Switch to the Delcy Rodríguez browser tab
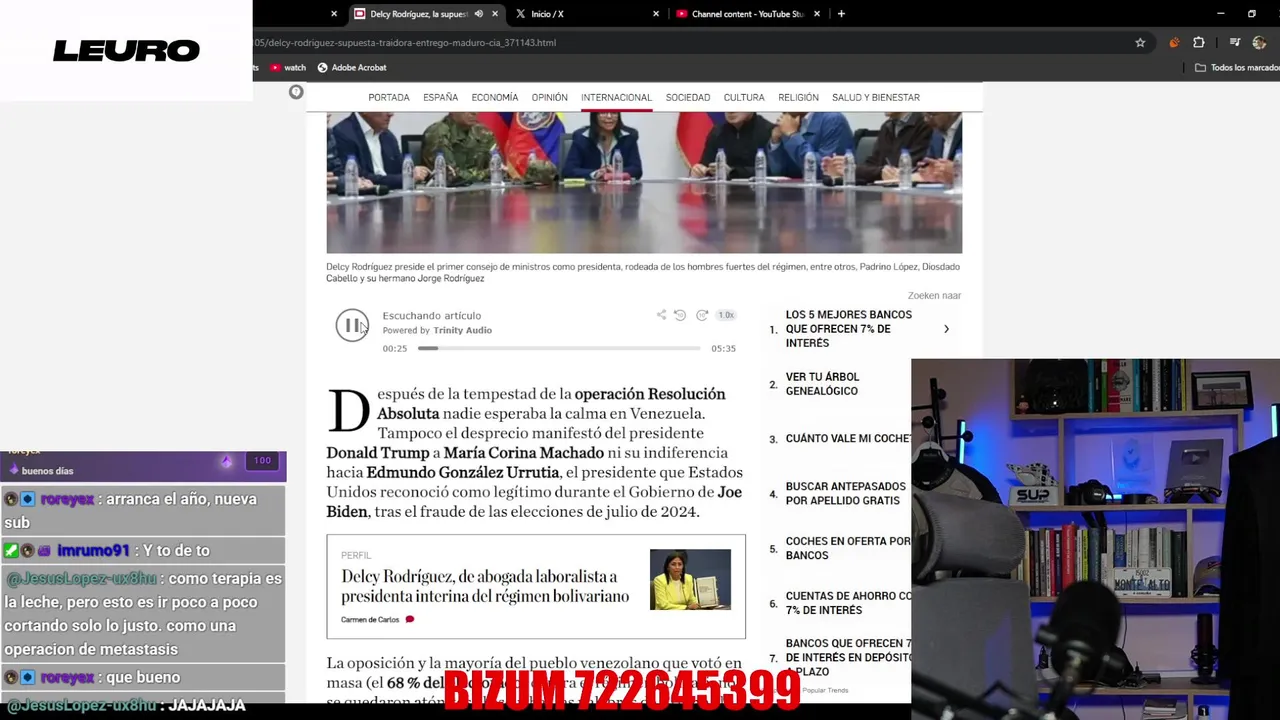The height and width of the screenshot is (720, 1280). [x=418, y=14]
